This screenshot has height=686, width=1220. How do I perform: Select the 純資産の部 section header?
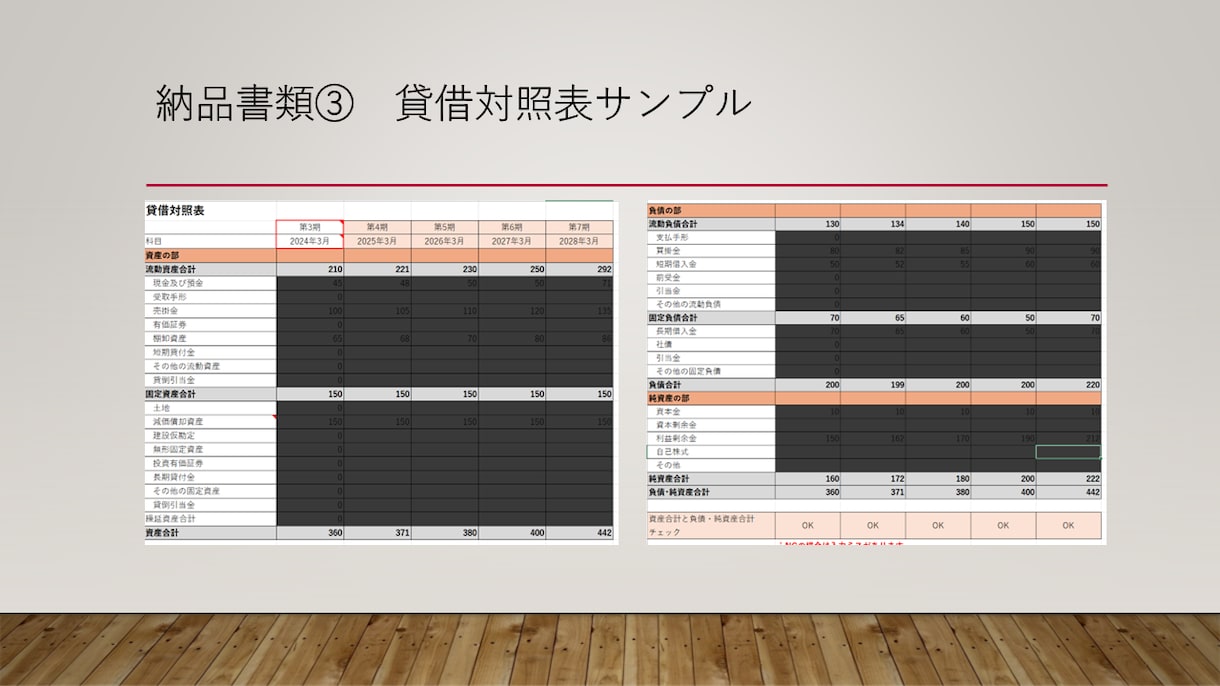(x=711, y=398)
